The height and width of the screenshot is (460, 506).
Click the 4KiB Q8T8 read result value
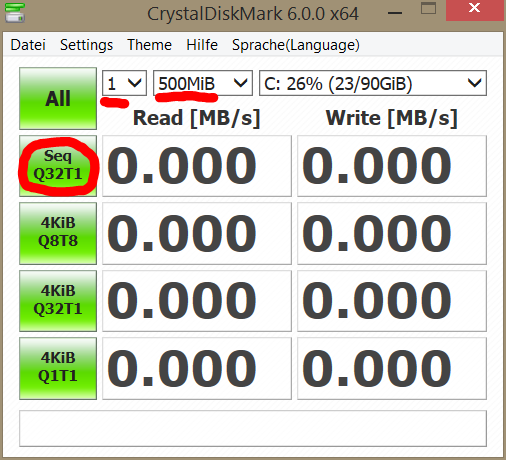point(197,233)
